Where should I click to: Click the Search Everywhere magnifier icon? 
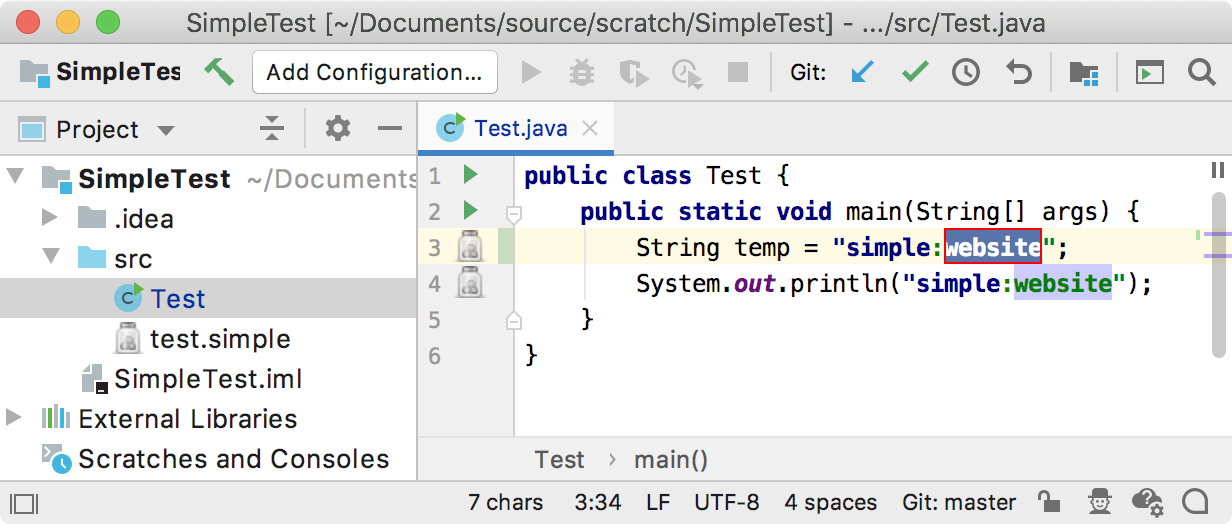(1201, 72)
